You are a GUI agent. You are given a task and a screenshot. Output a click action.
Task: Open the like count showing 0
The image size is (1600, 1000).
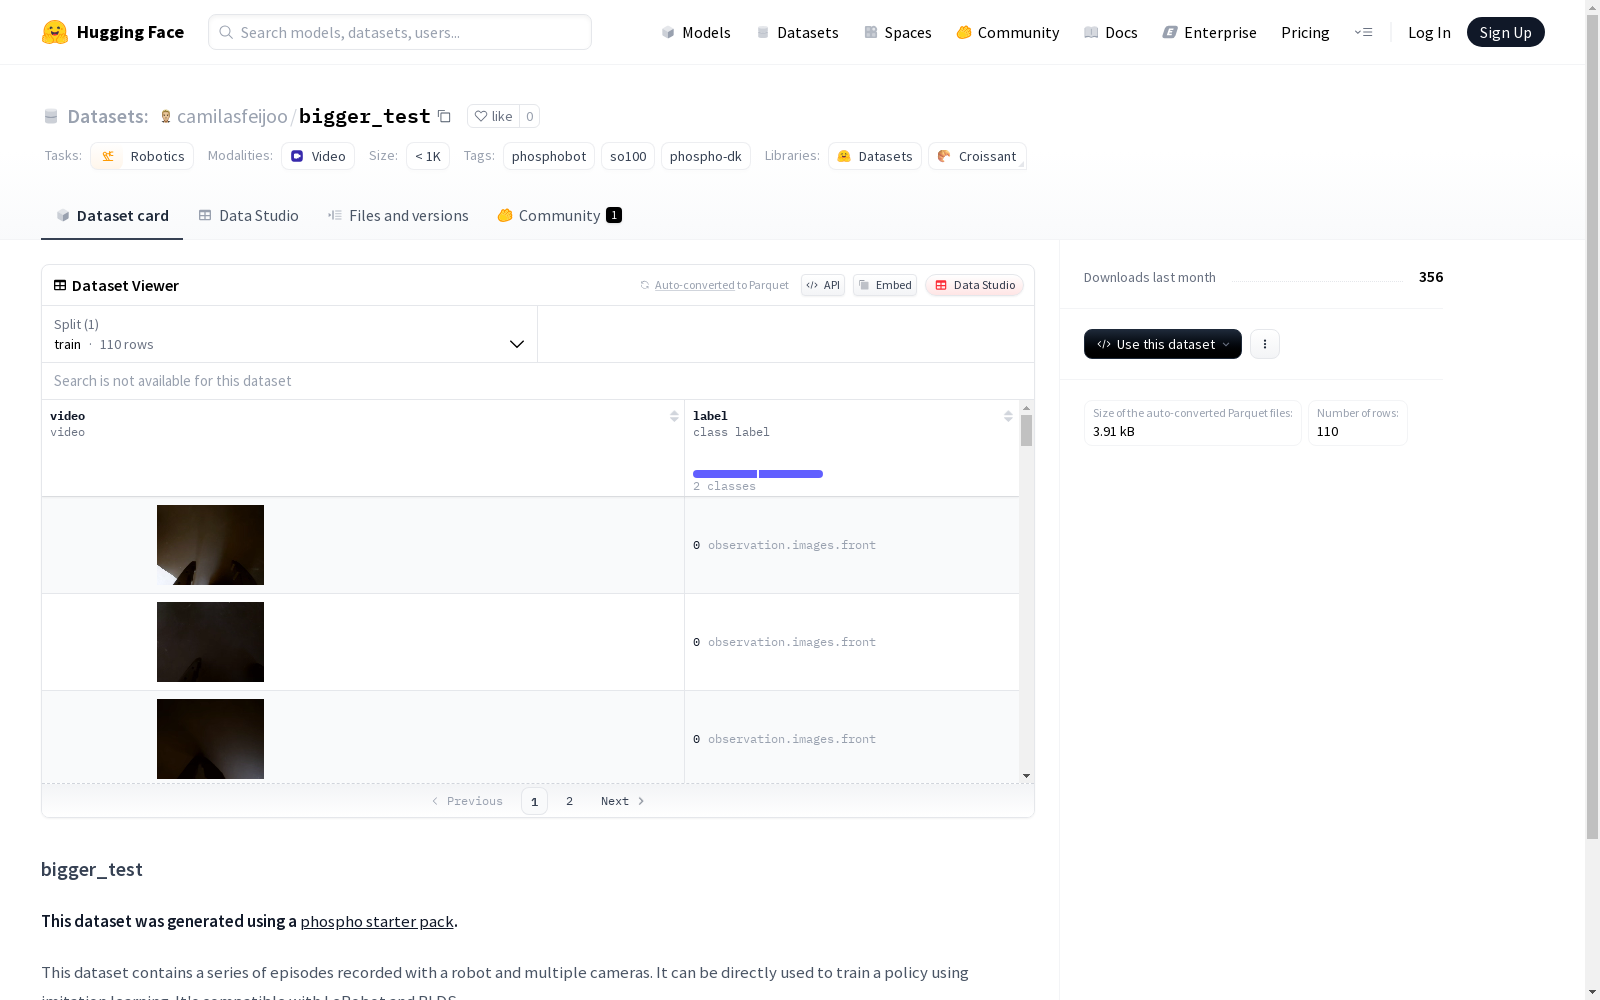pos(530,116)
